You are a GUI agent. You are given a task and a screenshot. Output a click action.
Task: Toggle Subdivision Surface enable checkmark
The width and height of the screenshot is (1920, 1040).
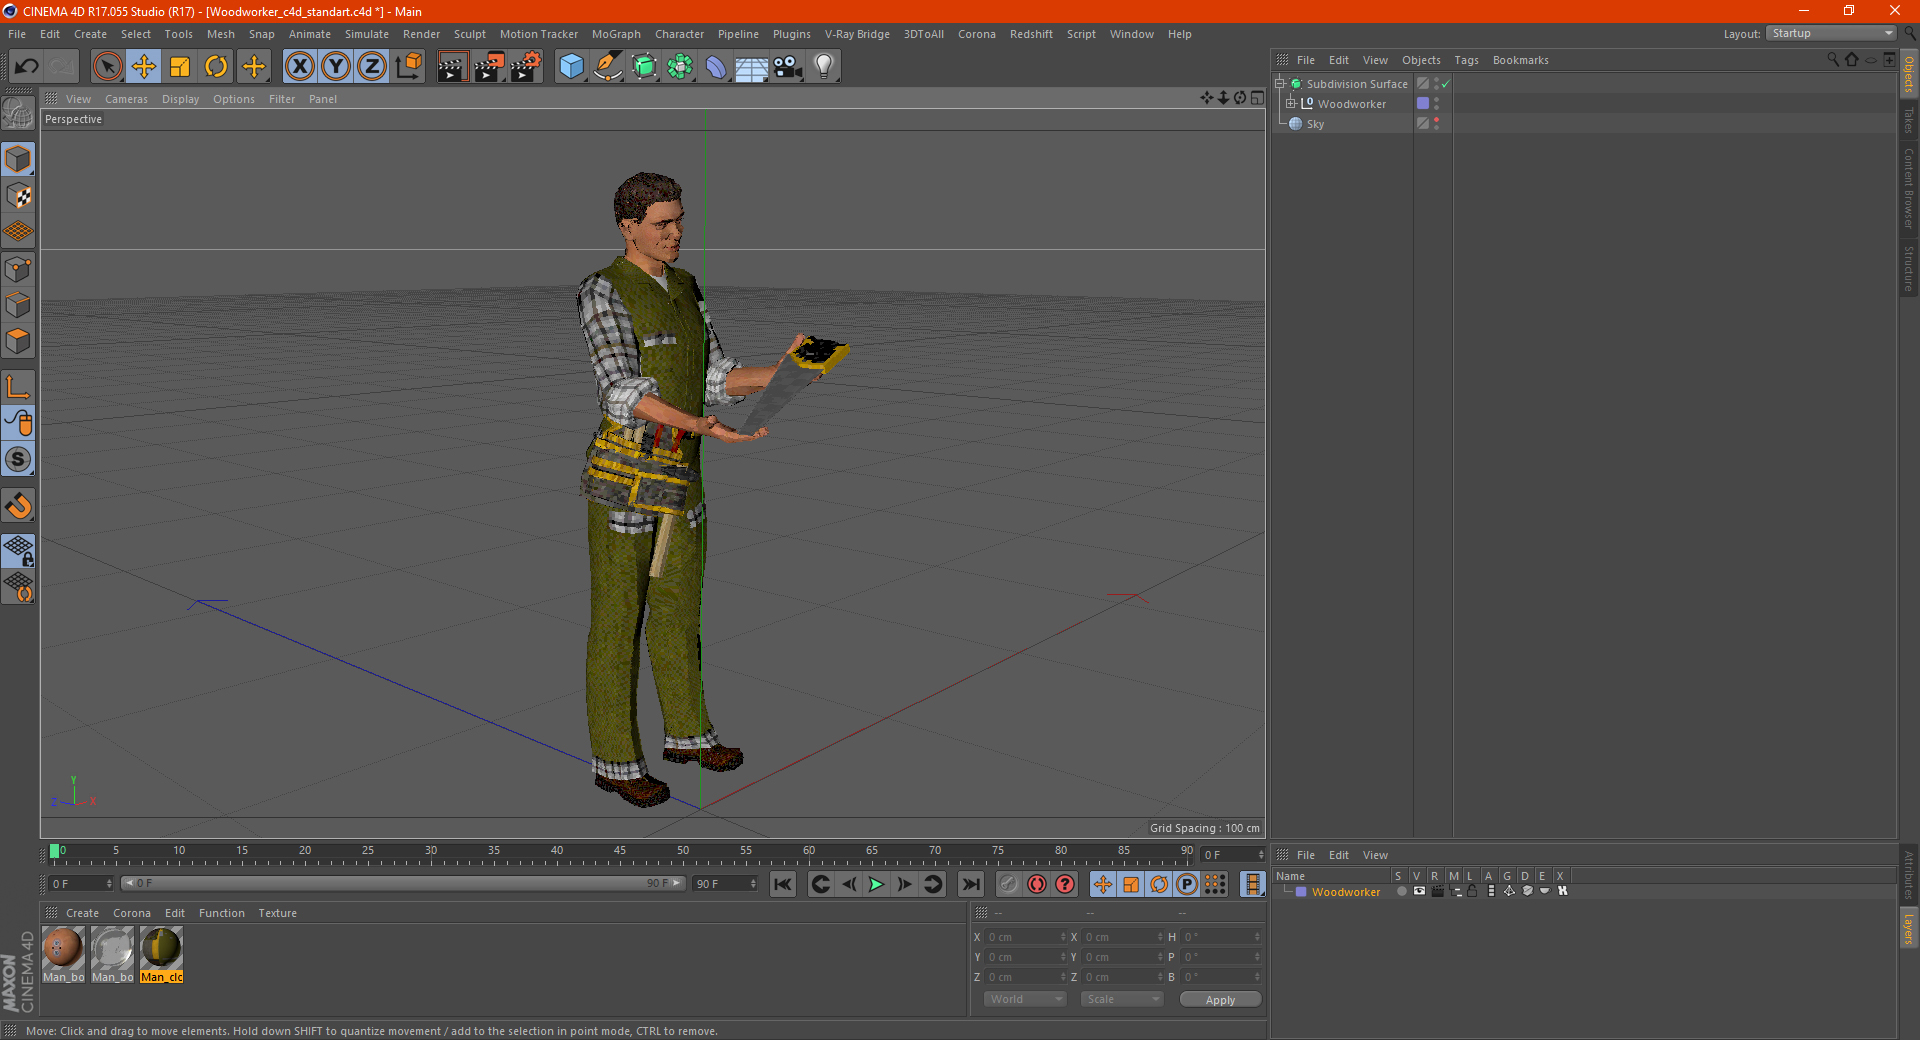(x=1446, y=84)
